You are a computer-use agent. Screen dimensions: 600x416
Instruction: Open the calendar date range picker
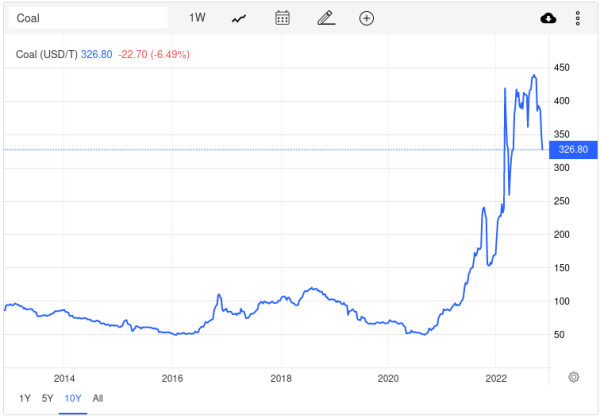click(x=282, y=18)
